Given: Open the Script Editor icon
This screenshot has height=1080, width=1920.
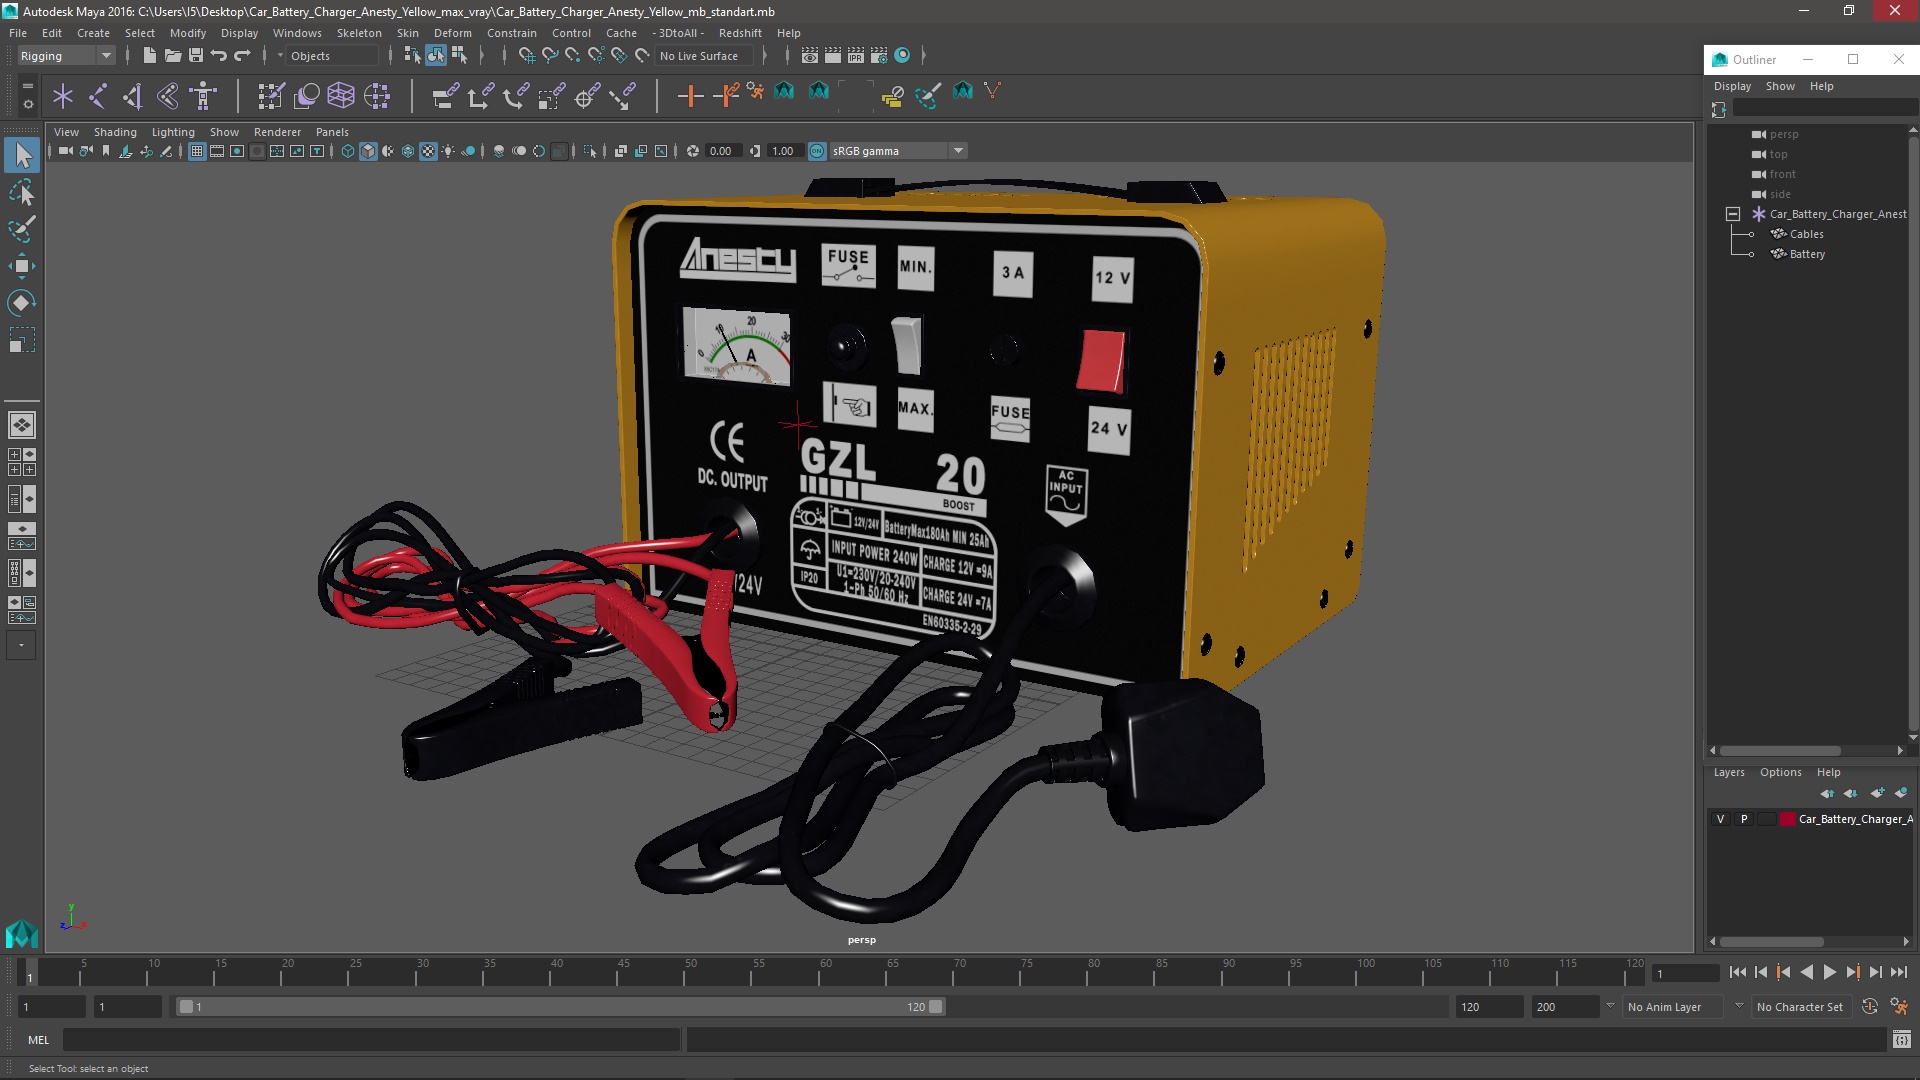Looking at the screenshot, I should click(1902, 1040).
